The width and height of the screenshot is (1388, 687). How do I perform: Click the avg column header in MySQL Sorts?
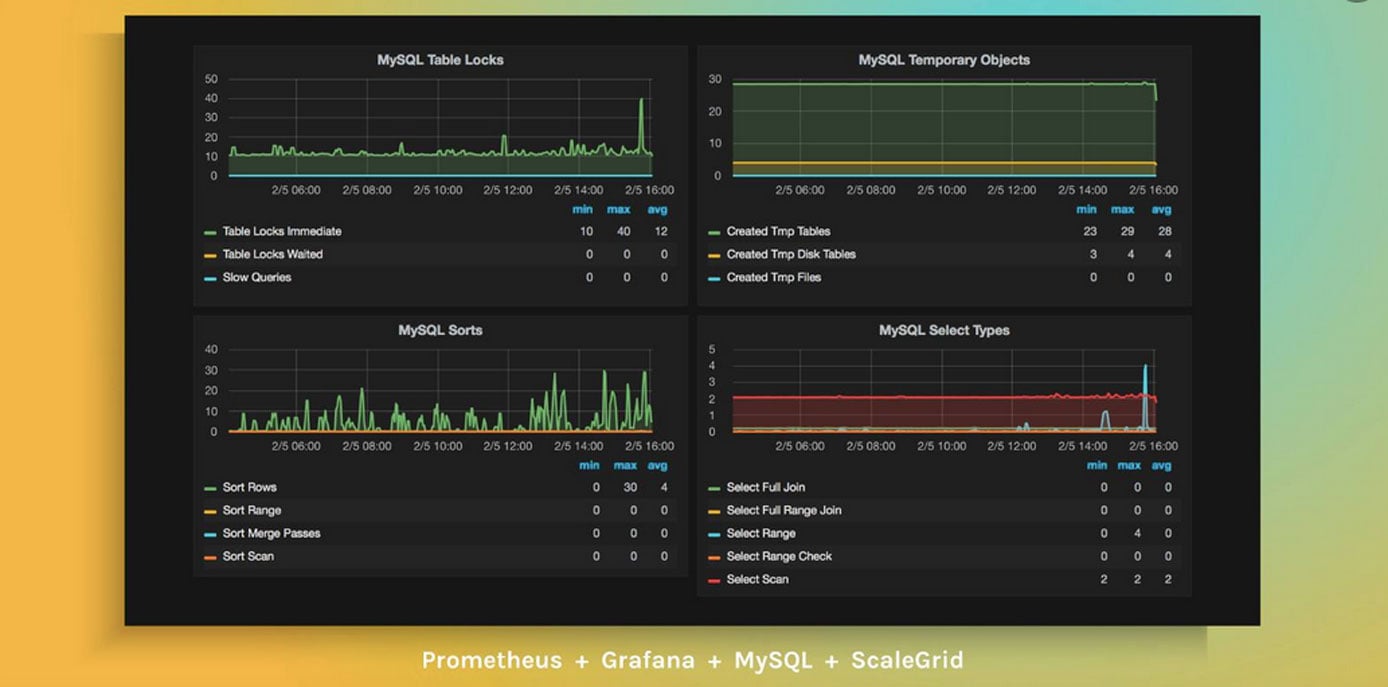pos(658,465)
